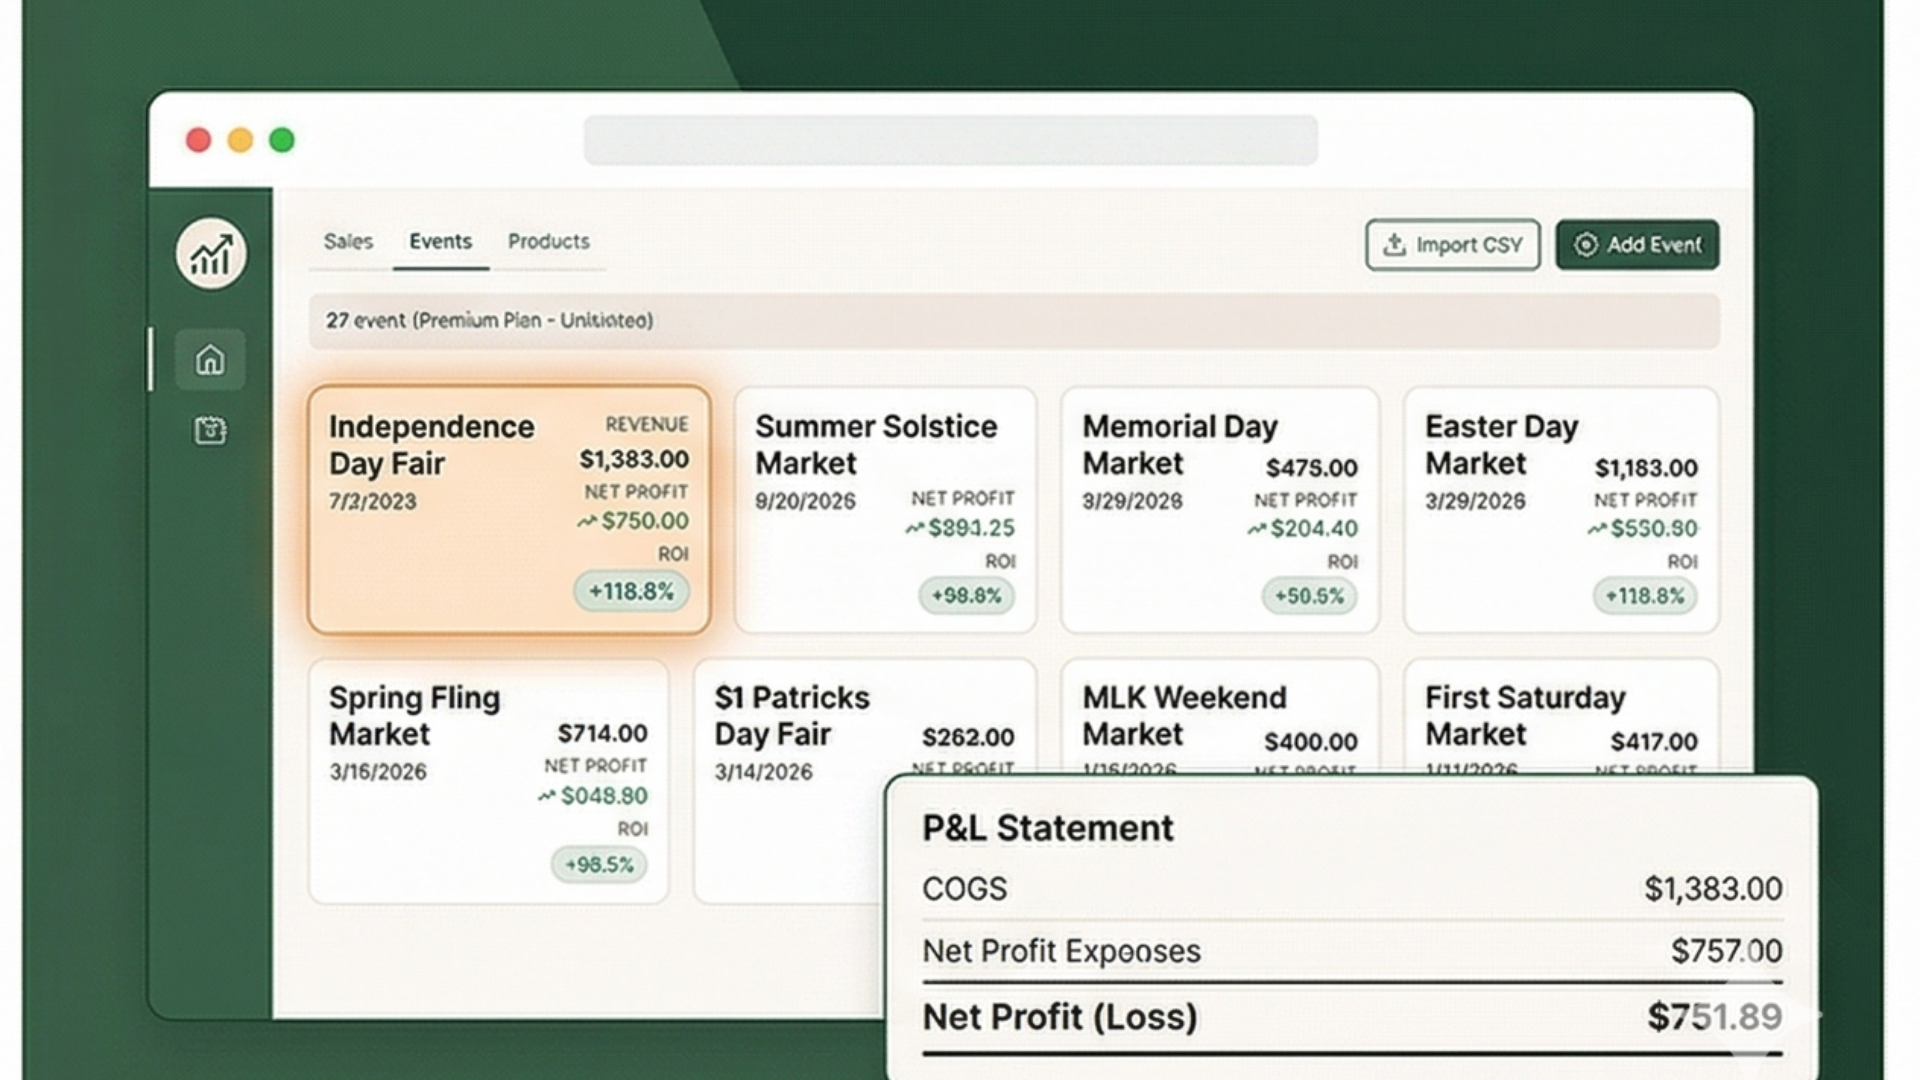Click the chart logo icon in sidebar

211,254
